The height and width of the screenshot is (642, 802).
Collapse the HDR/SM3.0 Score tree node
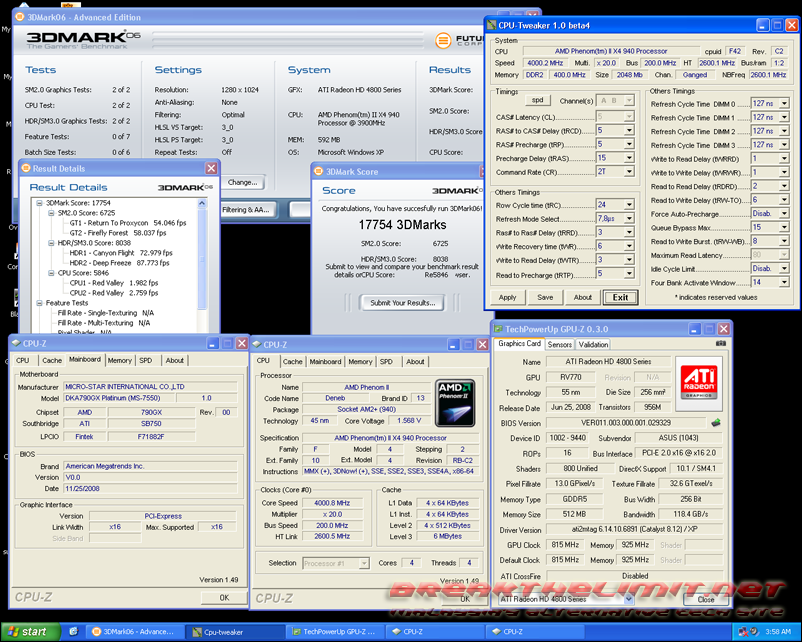51,243
